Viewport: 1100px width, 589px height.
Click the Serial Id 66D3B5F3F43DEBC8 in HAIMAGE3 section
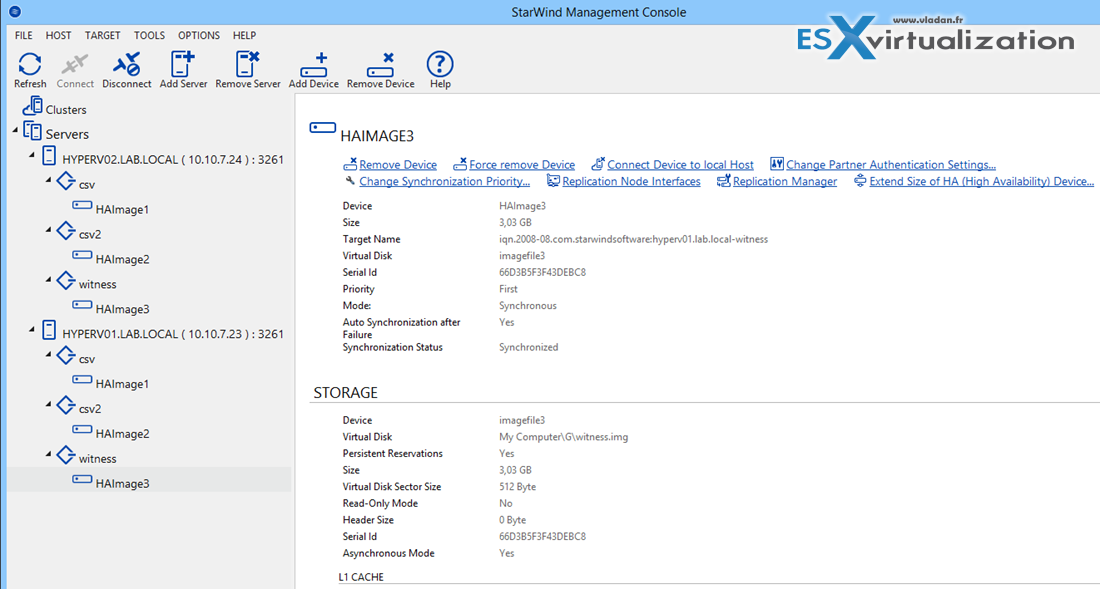coord(542,272)
